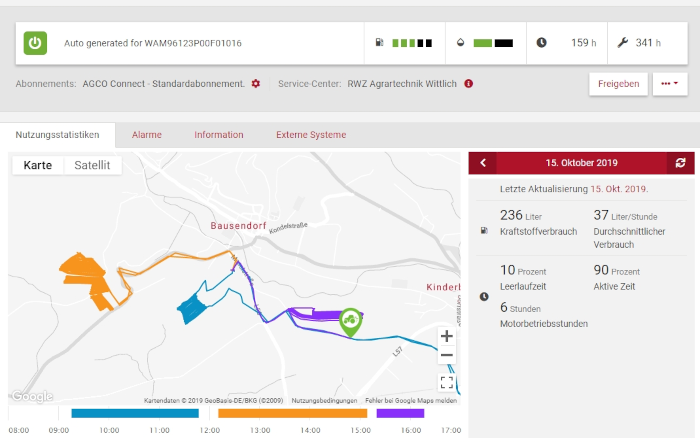Toggle fullscreen map view
Image resolution: width=700 pixels, height=442 pixels.
447,382
